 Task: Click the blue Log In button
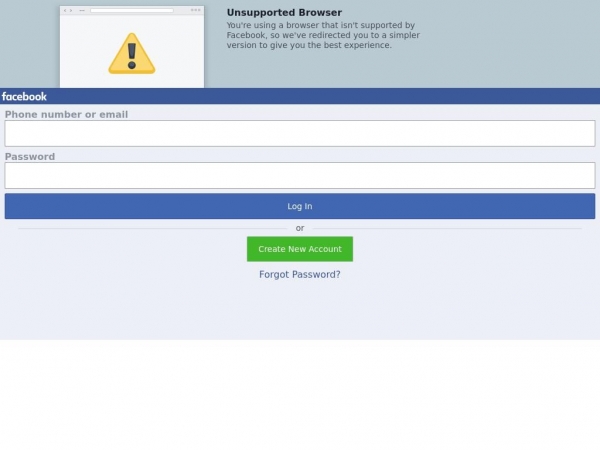pyautogui.click(x=300, y=206)
